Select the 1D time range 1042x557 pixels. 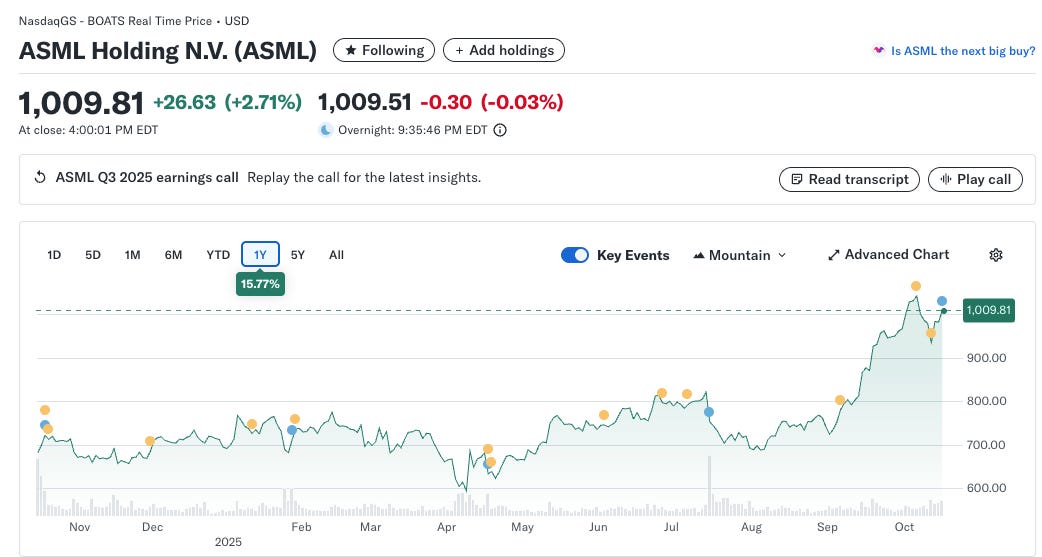pos(54,255)
